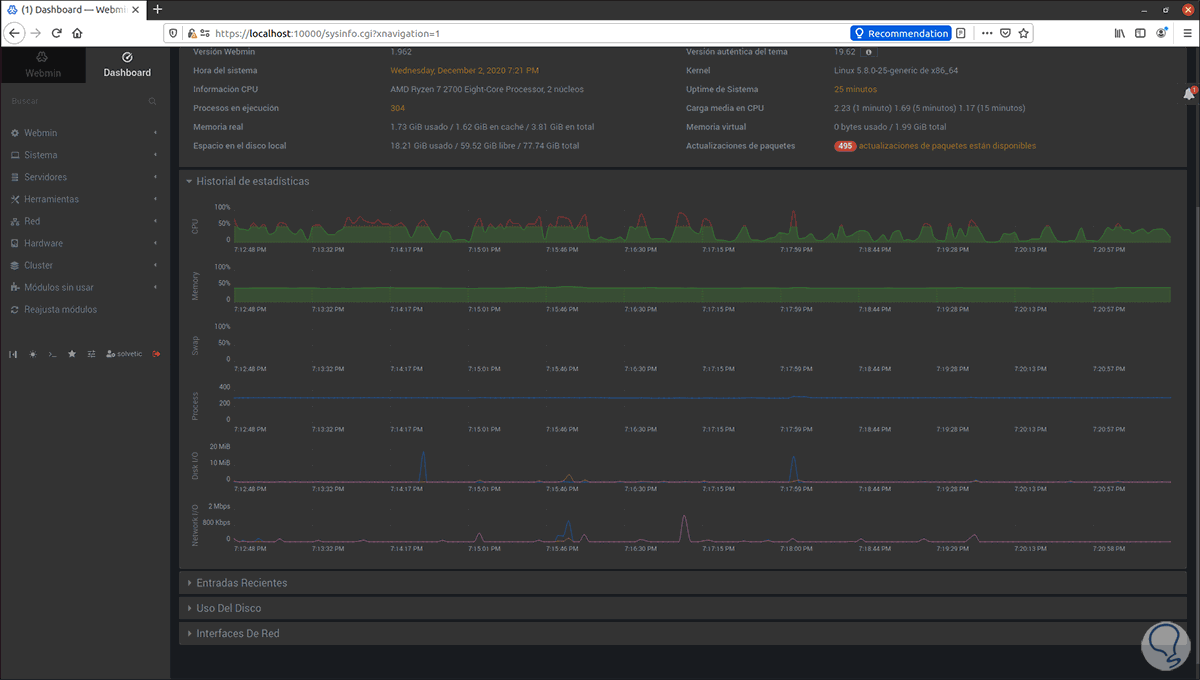Click Reajusta módulos in sidebar
Screen dimensions: 1200x680
[x=60, y=309]
